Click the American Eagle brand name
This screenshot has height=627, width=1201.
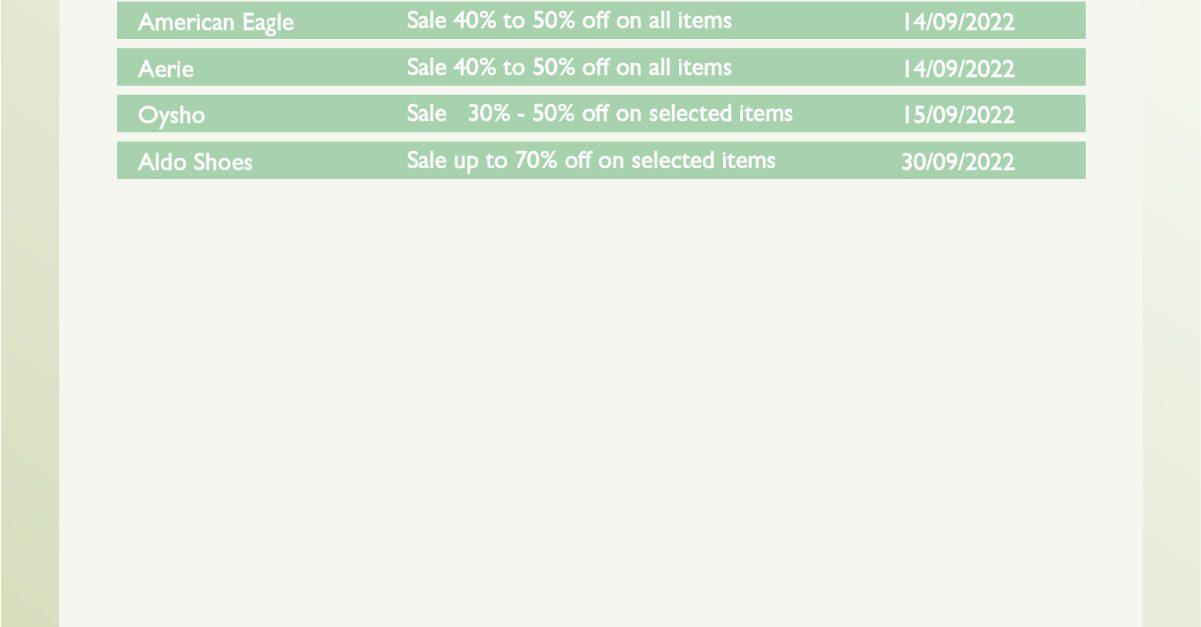pos(216,22)
